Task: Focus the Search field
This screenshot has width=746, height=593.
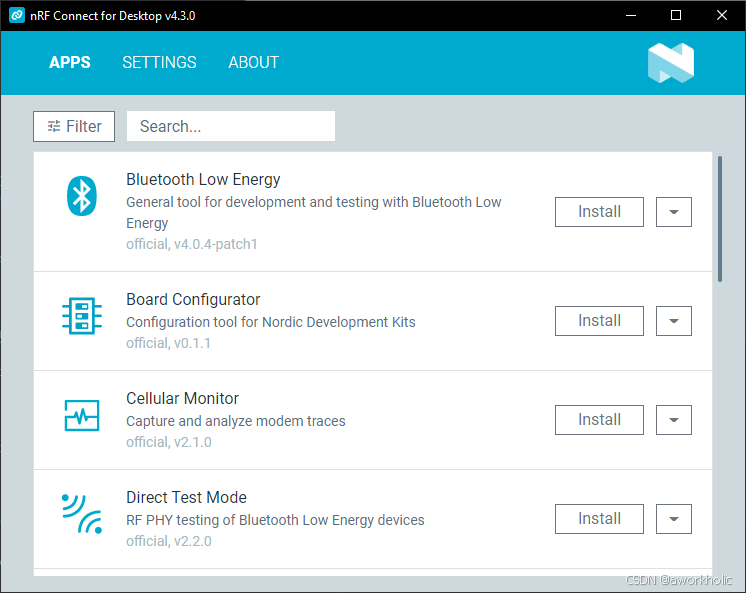Action: (231, 126)
